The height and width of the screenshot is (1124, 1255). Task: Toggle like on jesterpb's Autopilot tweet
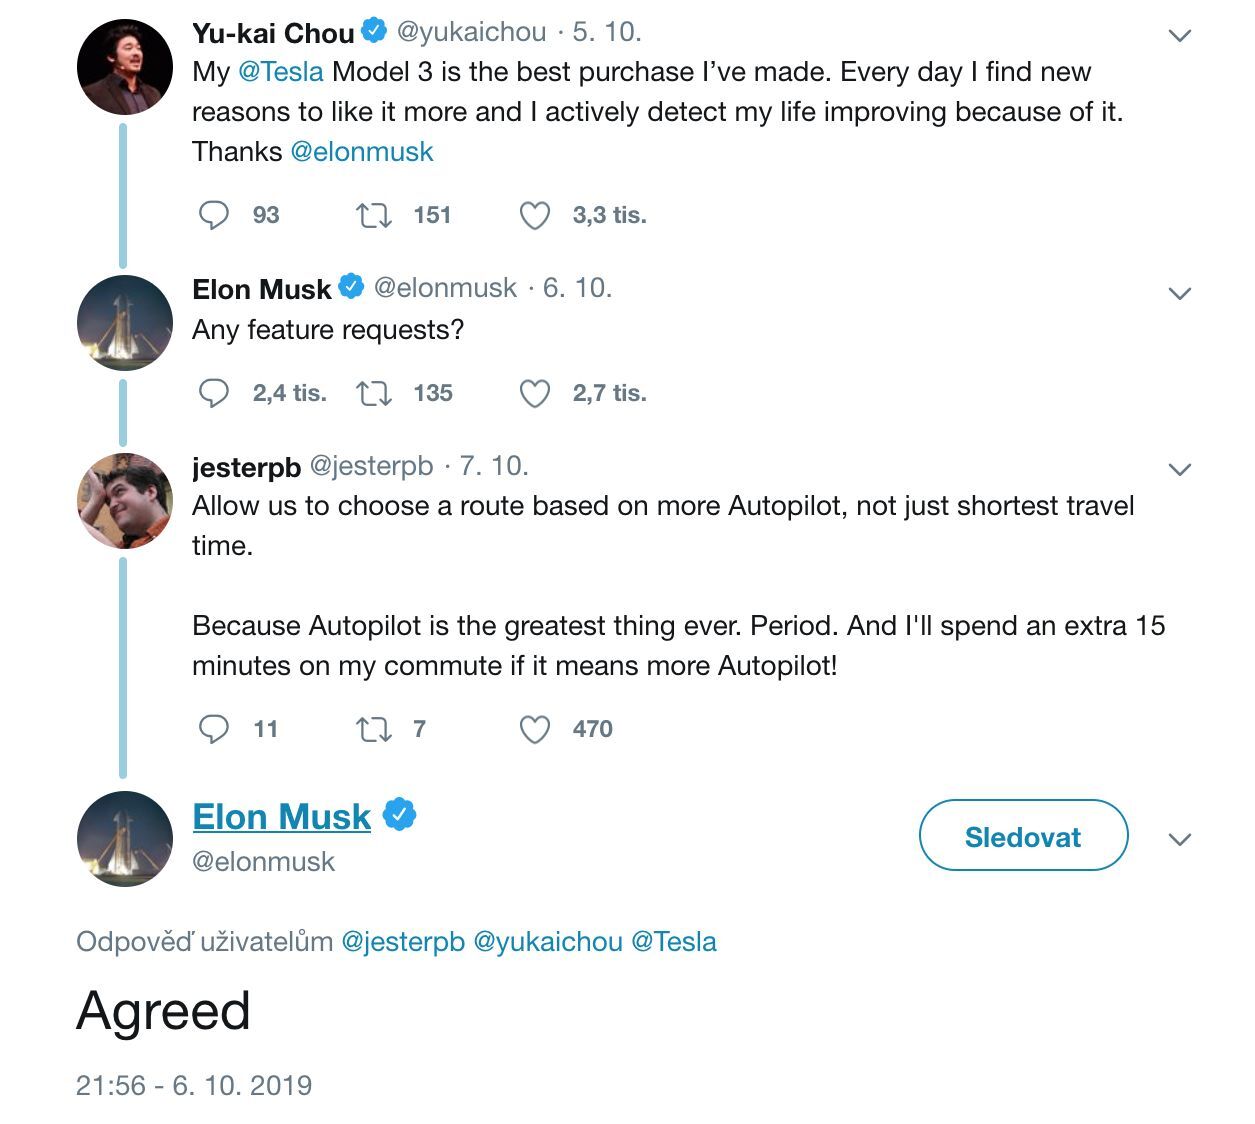pyautogui.click(x=535, y=729)
